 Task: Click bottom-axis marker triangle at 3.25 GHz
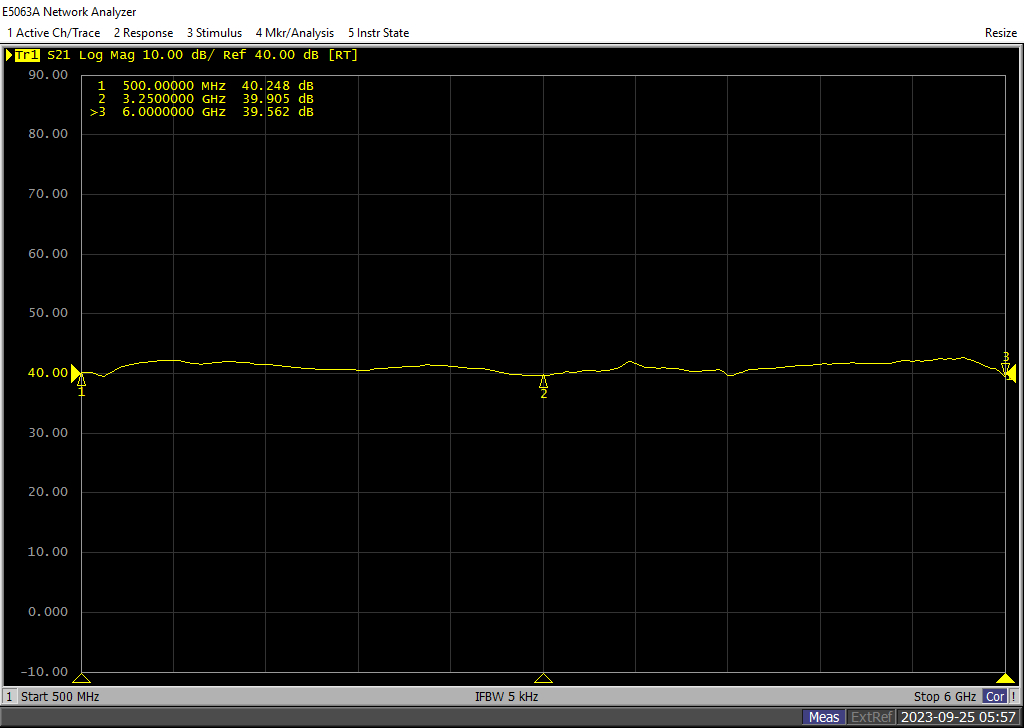(543, 678)
